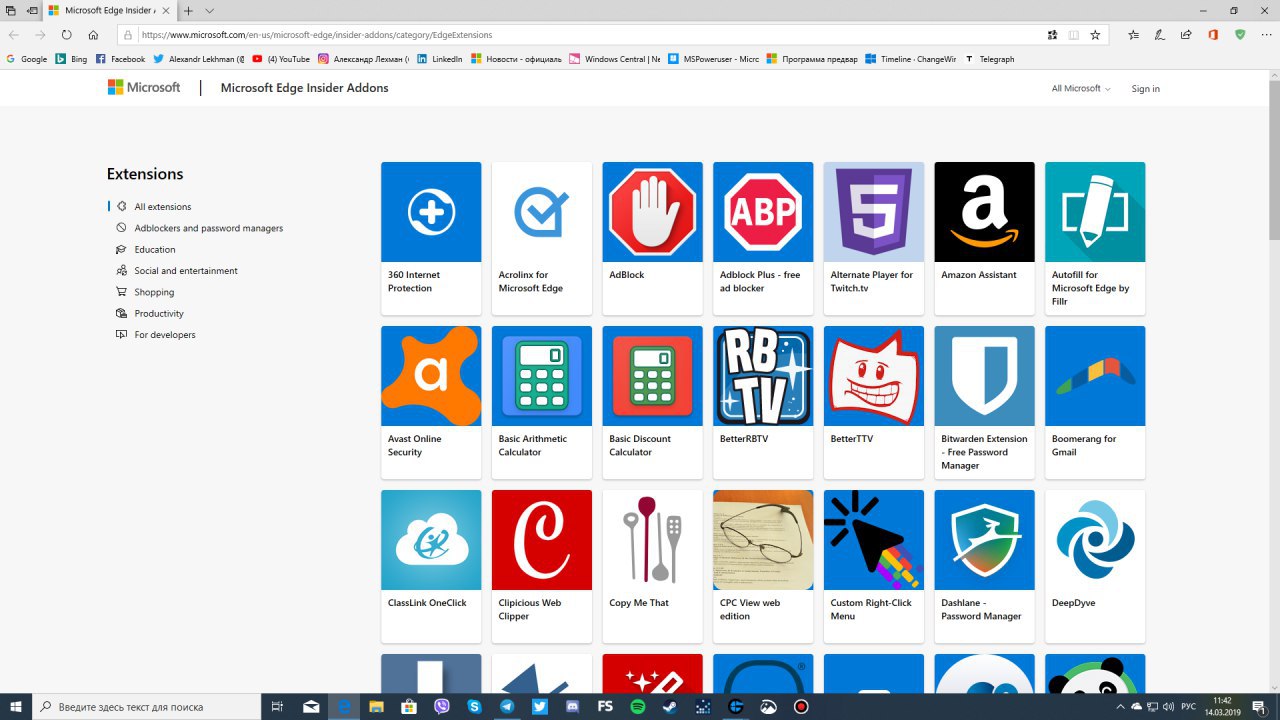Open Spotify from the taskbar
Screen dimensions: 1280x720
point(637,706)
